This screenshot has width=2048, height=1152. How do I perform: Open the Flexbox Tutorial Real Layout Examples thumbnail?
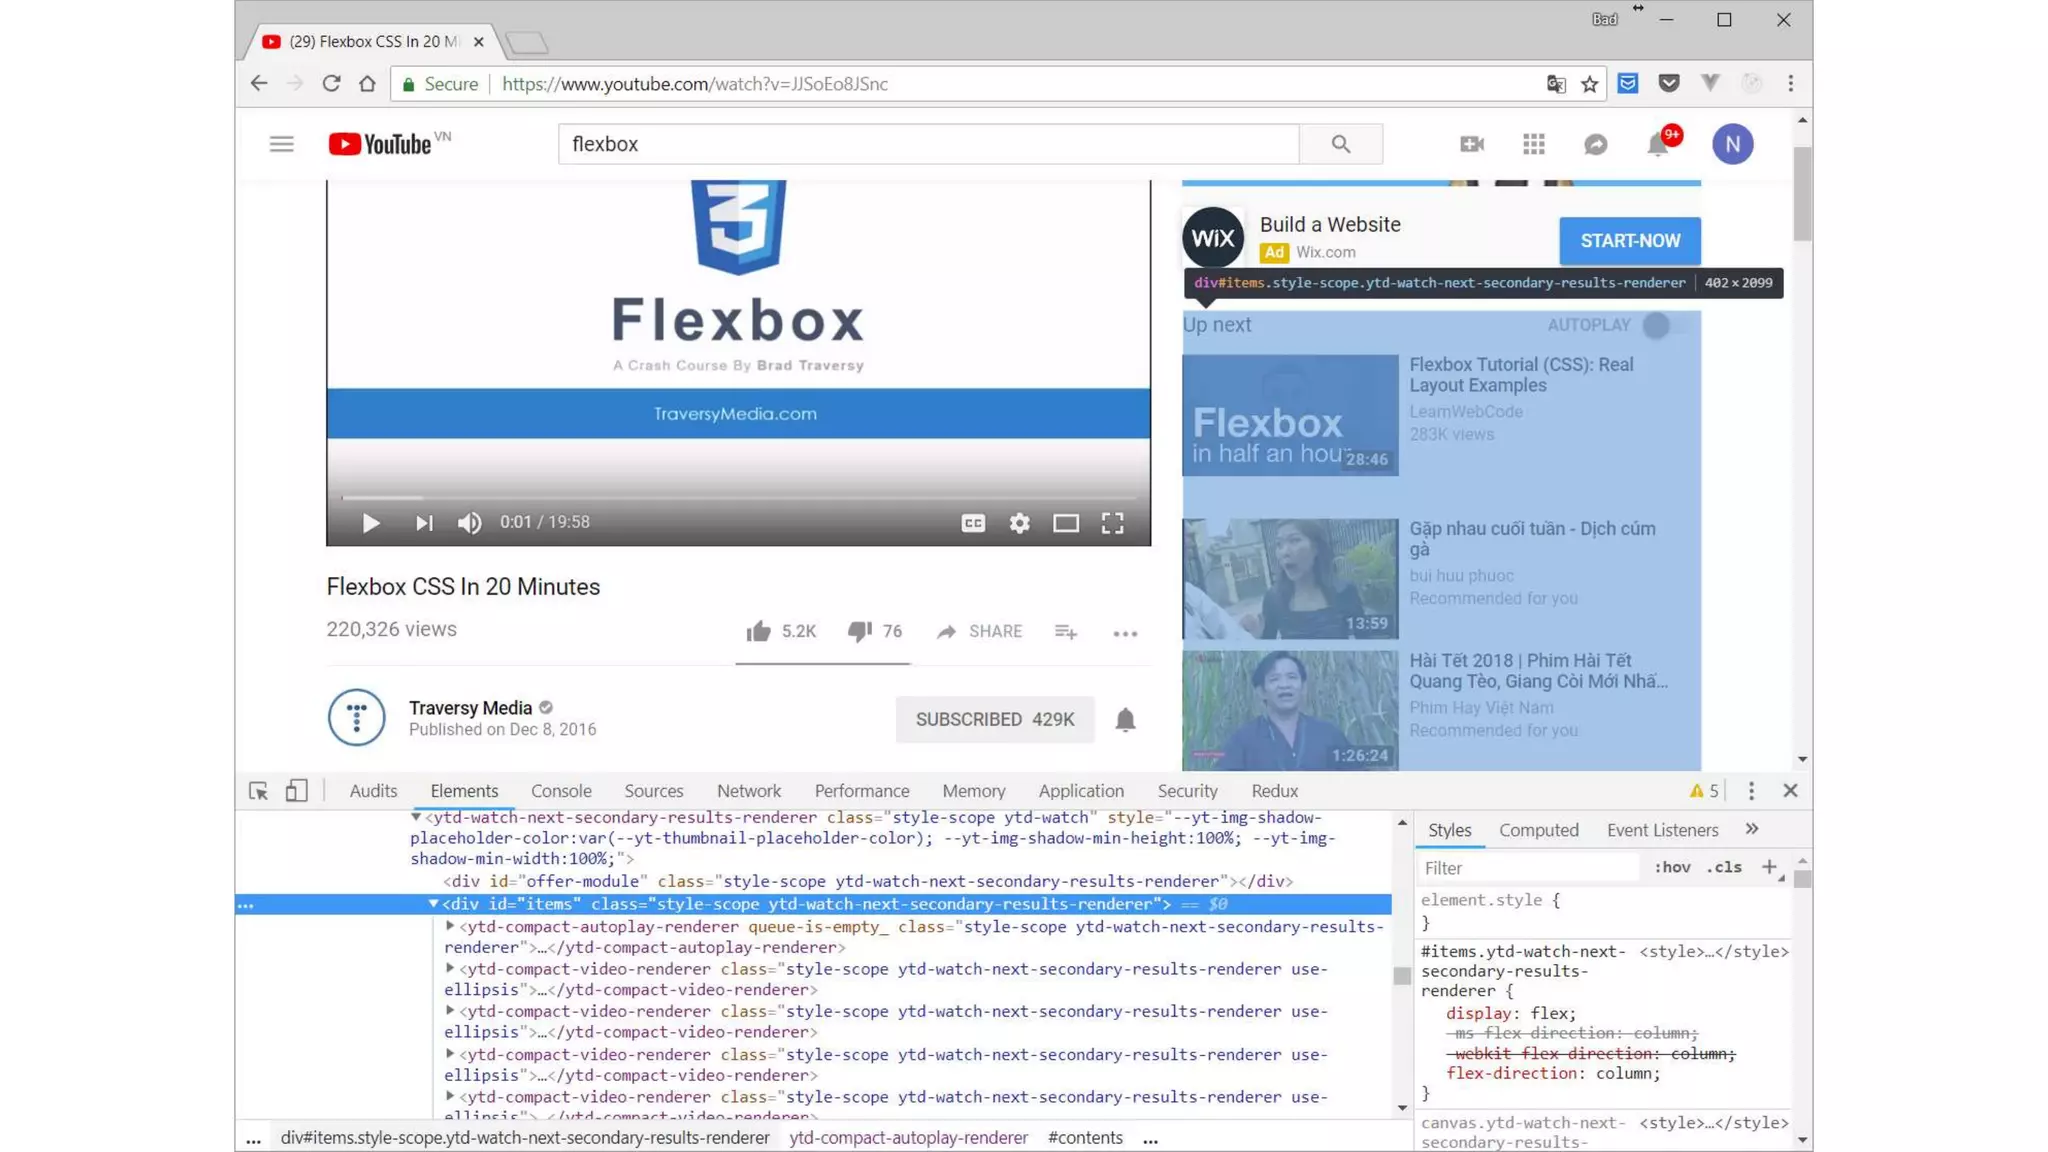1290,414
